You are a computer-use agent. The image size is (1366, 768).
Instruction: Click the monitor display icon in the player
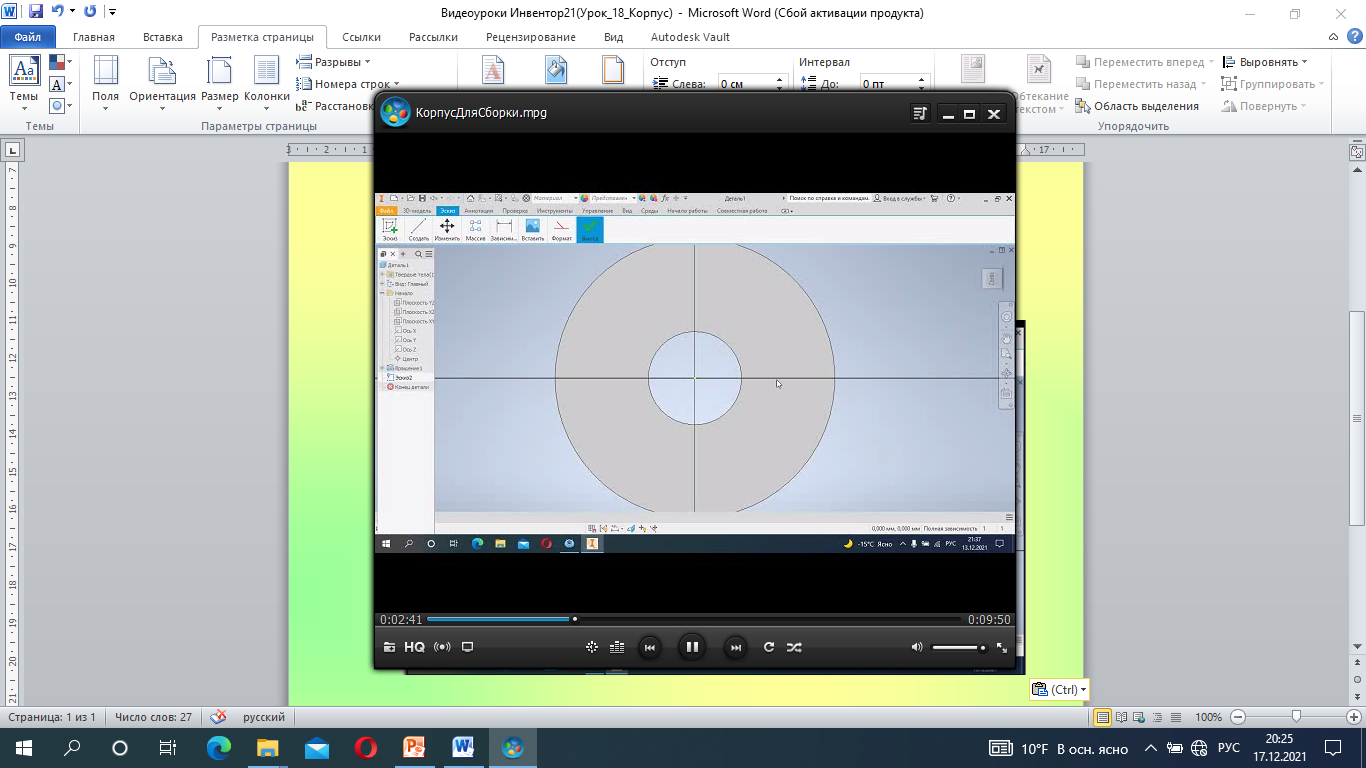click(467, 647)
